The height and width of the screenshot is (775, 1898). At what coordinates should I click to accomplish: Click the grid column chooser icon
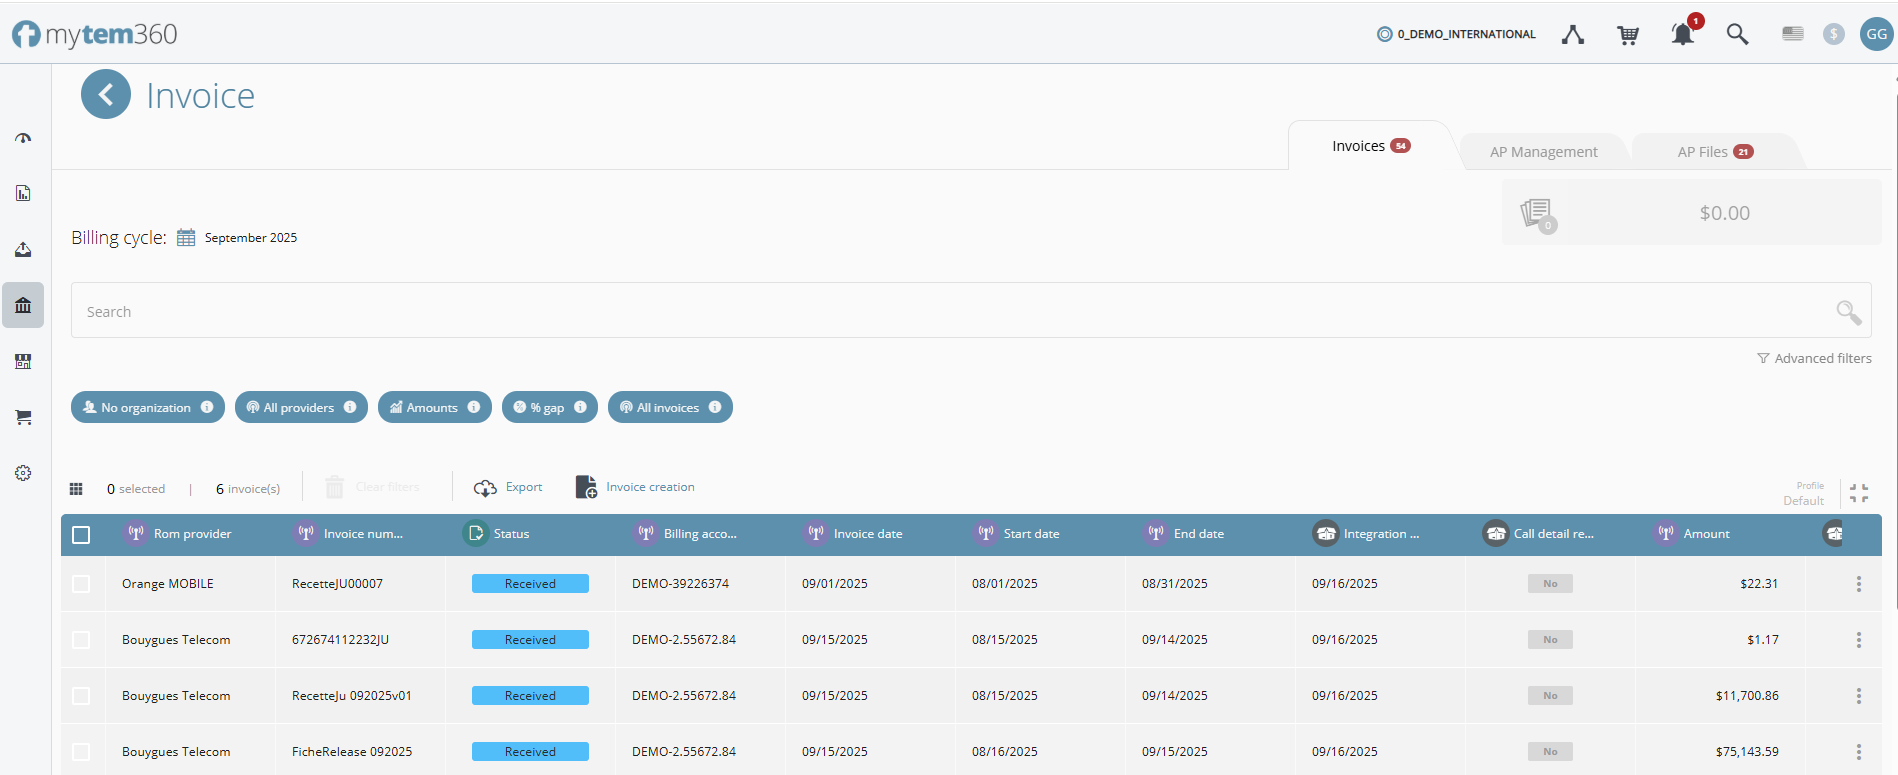click(x=76, y=489)
